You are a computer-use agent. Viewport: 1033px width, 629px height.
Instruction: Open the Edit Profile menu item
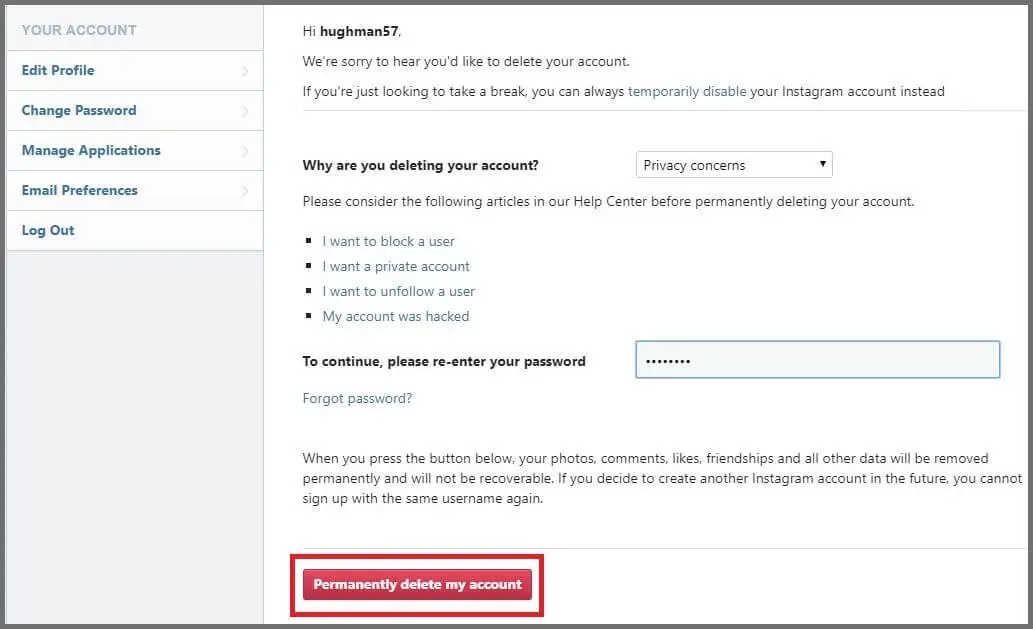coord(58,70)
